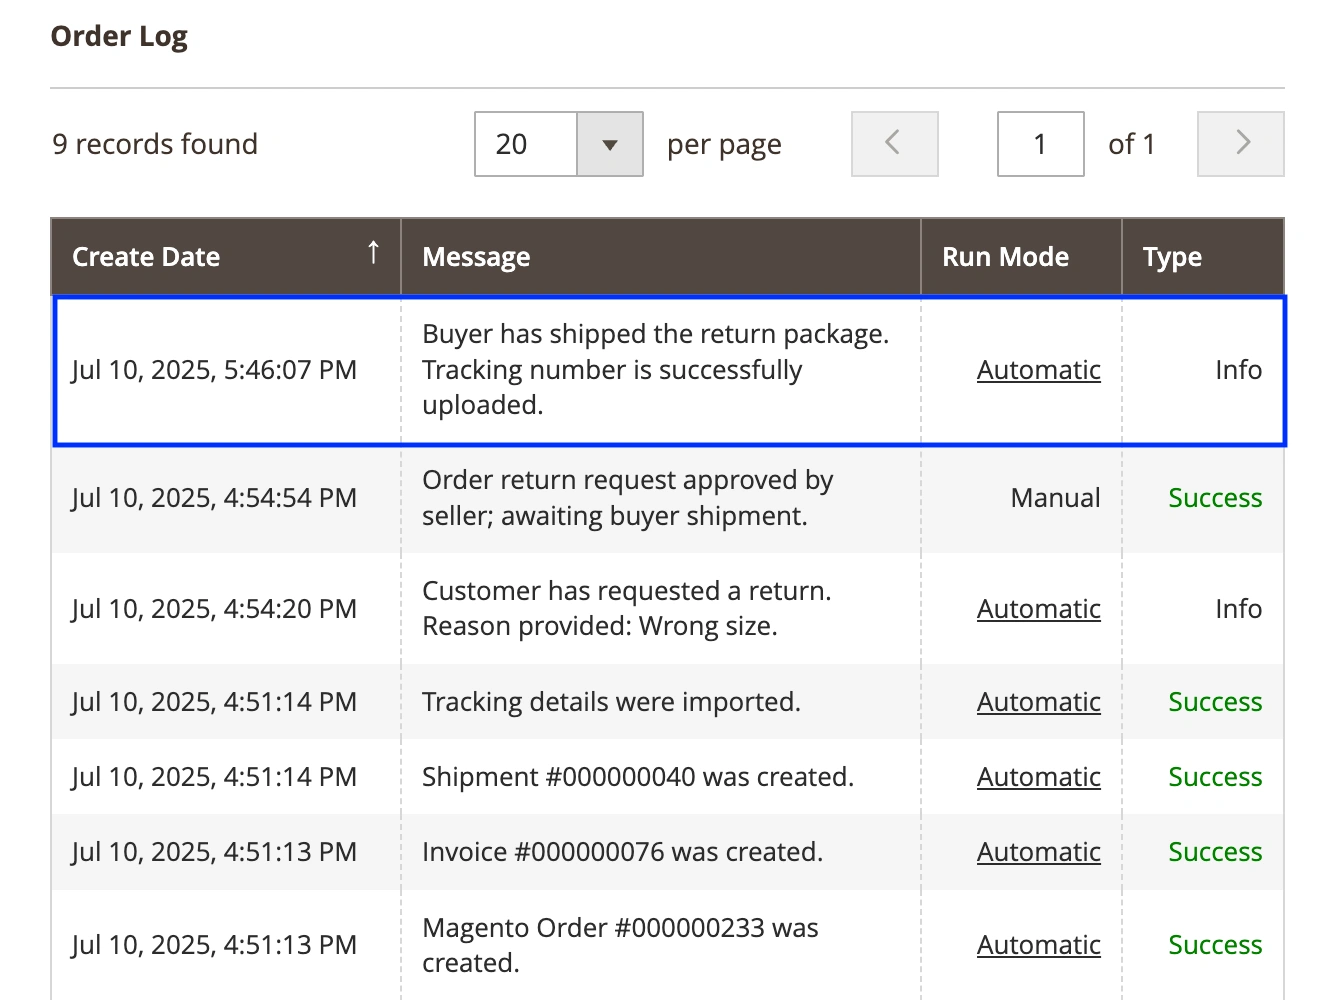Viewport: 1340px width, 1000px height.
Task: Select the order return request approved message
Action: click(627, 498)
